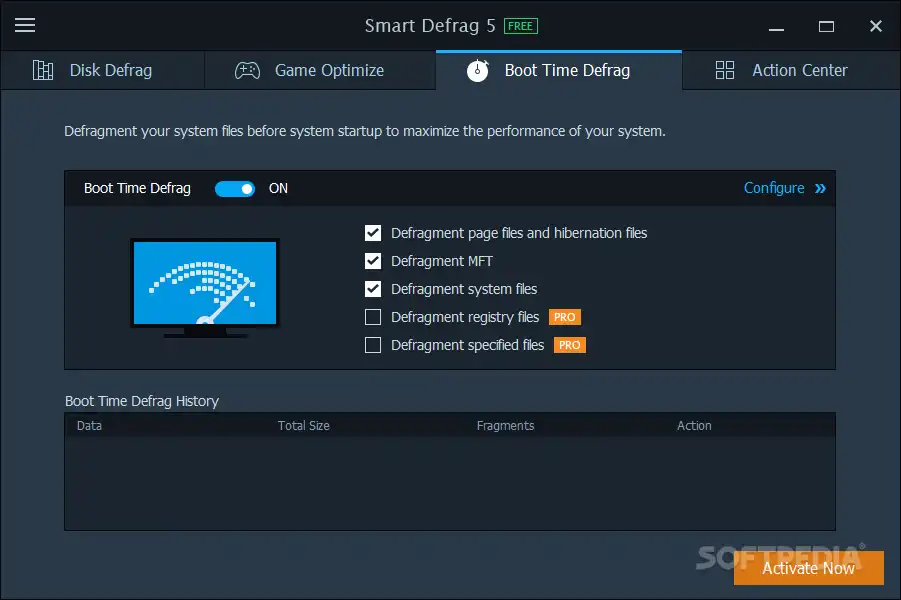Click the Disk Defrag drive icon
The width and height of the screenshot is (901, 600).
(x=43, y=70)
